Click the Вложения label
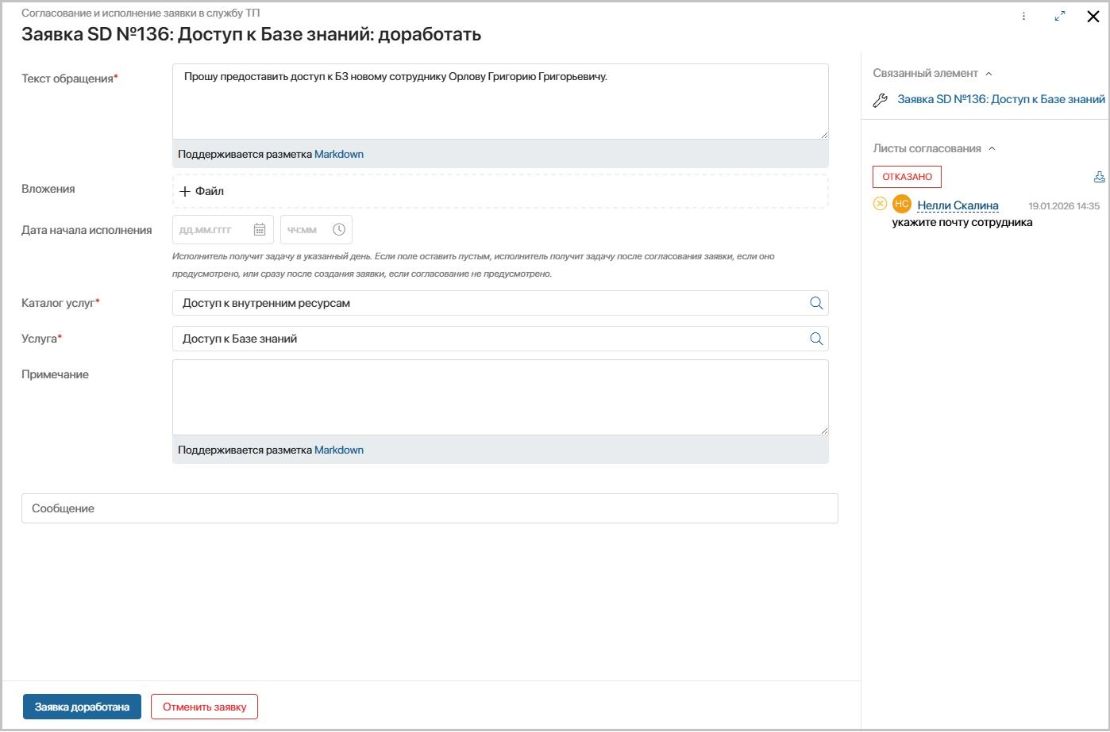 pyautogui.click(x=48, y=189)
